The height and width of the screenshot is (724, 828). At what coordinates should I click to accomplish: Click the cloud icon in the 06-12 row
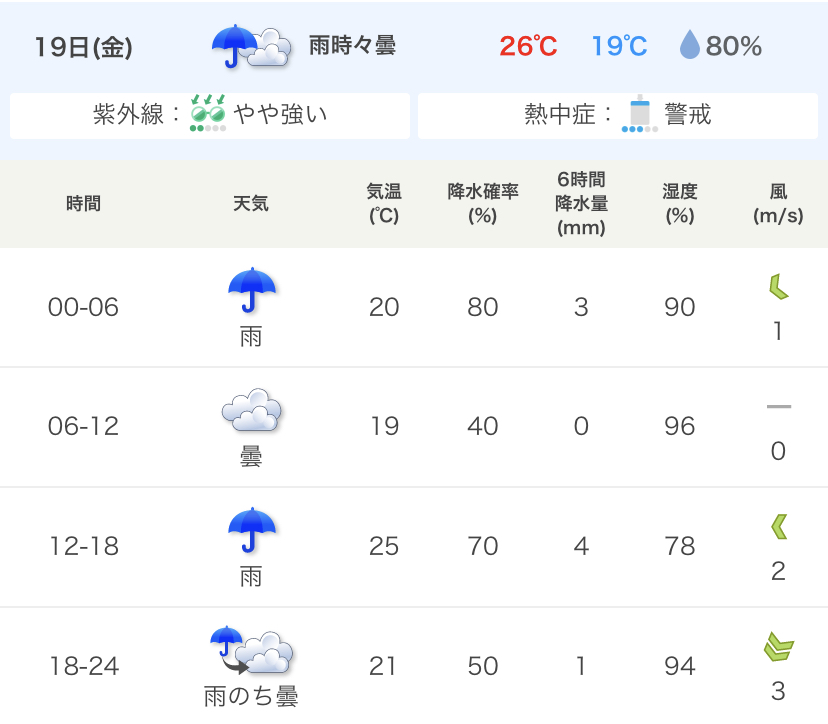252,410
